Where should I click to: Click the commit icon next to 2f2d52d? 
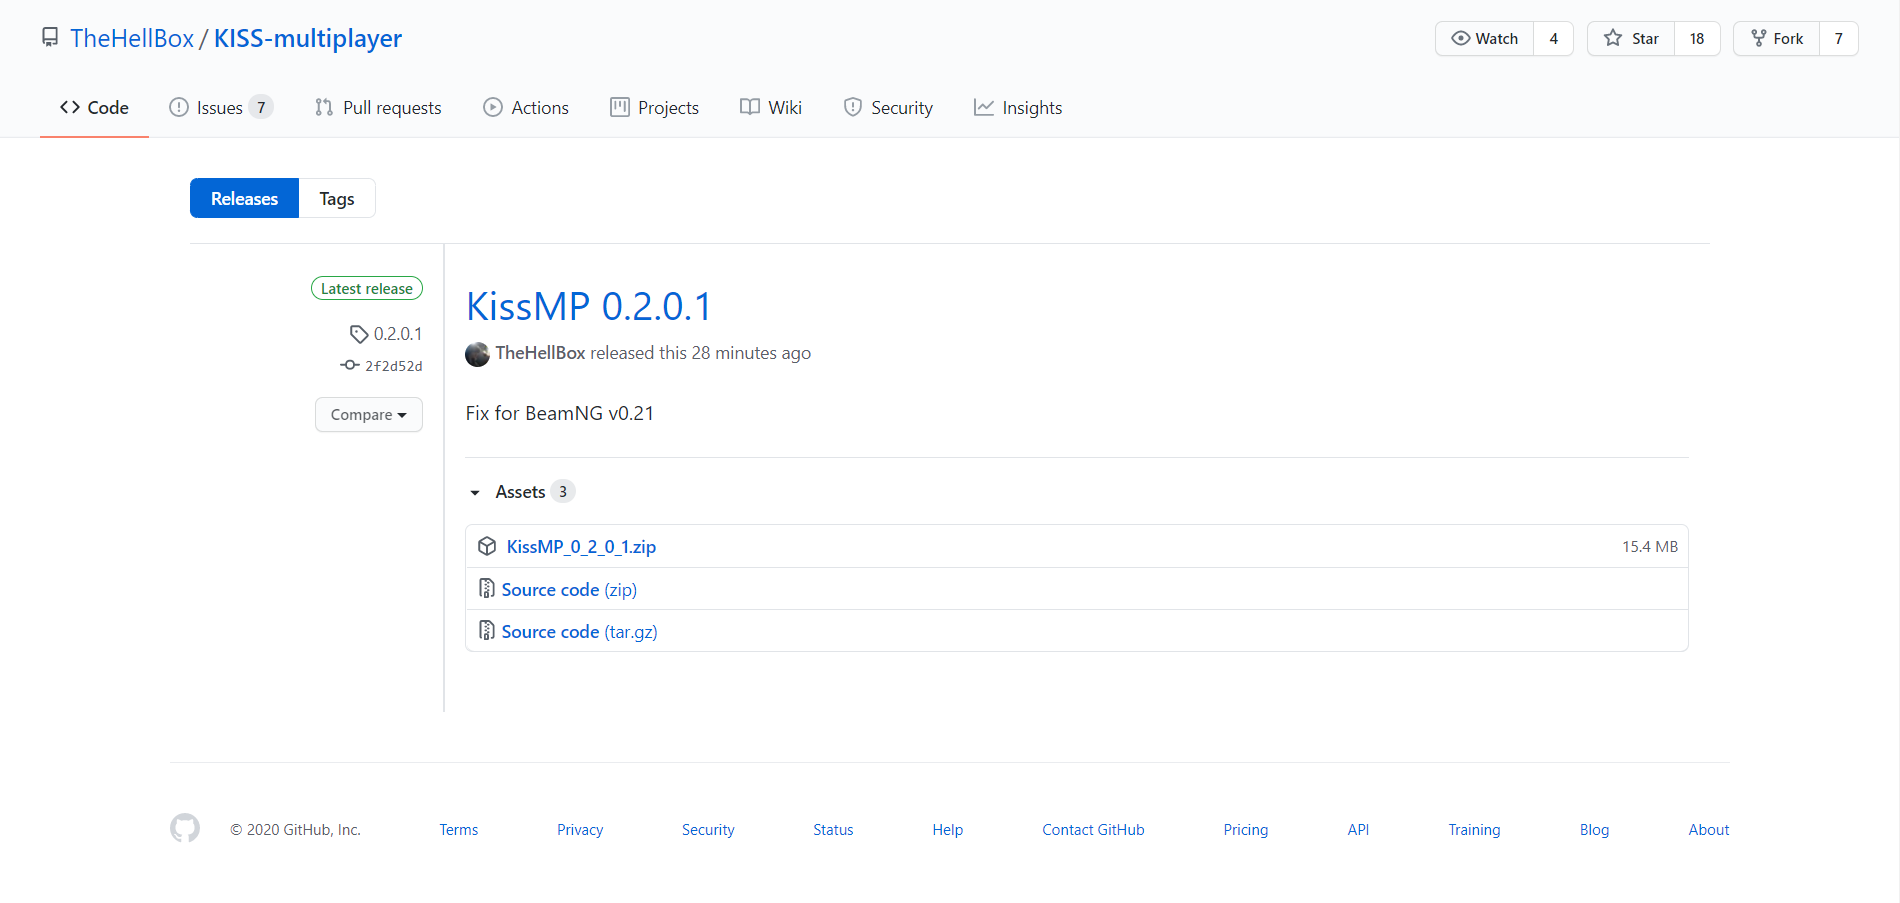[350, 365]
